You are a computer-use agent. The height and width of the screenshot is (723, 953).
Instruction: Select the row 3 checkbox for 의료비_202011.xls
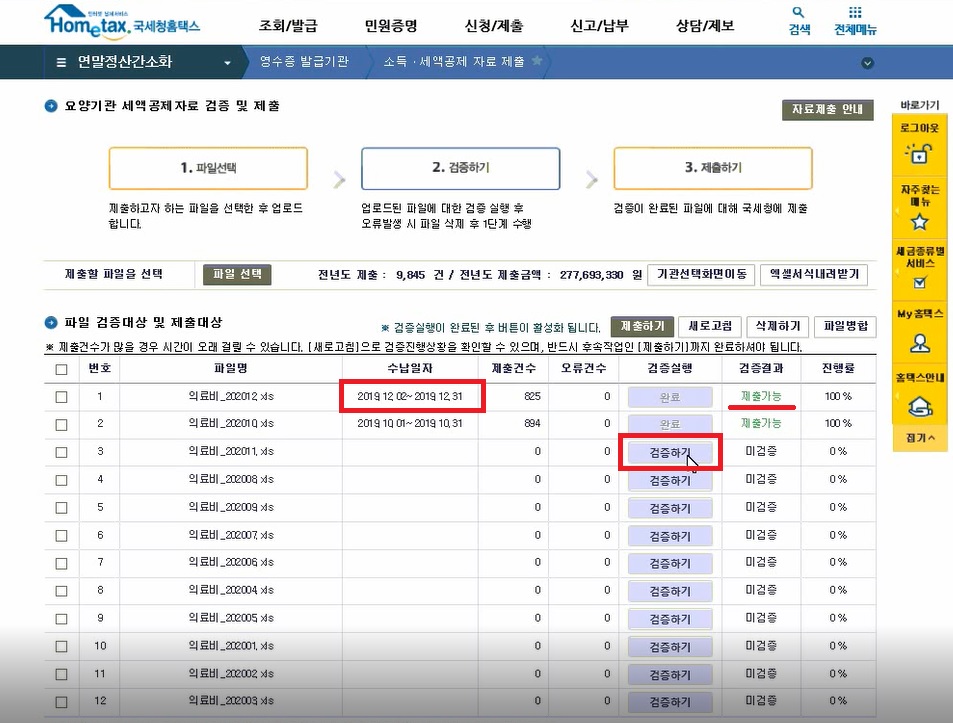[62, 453]
